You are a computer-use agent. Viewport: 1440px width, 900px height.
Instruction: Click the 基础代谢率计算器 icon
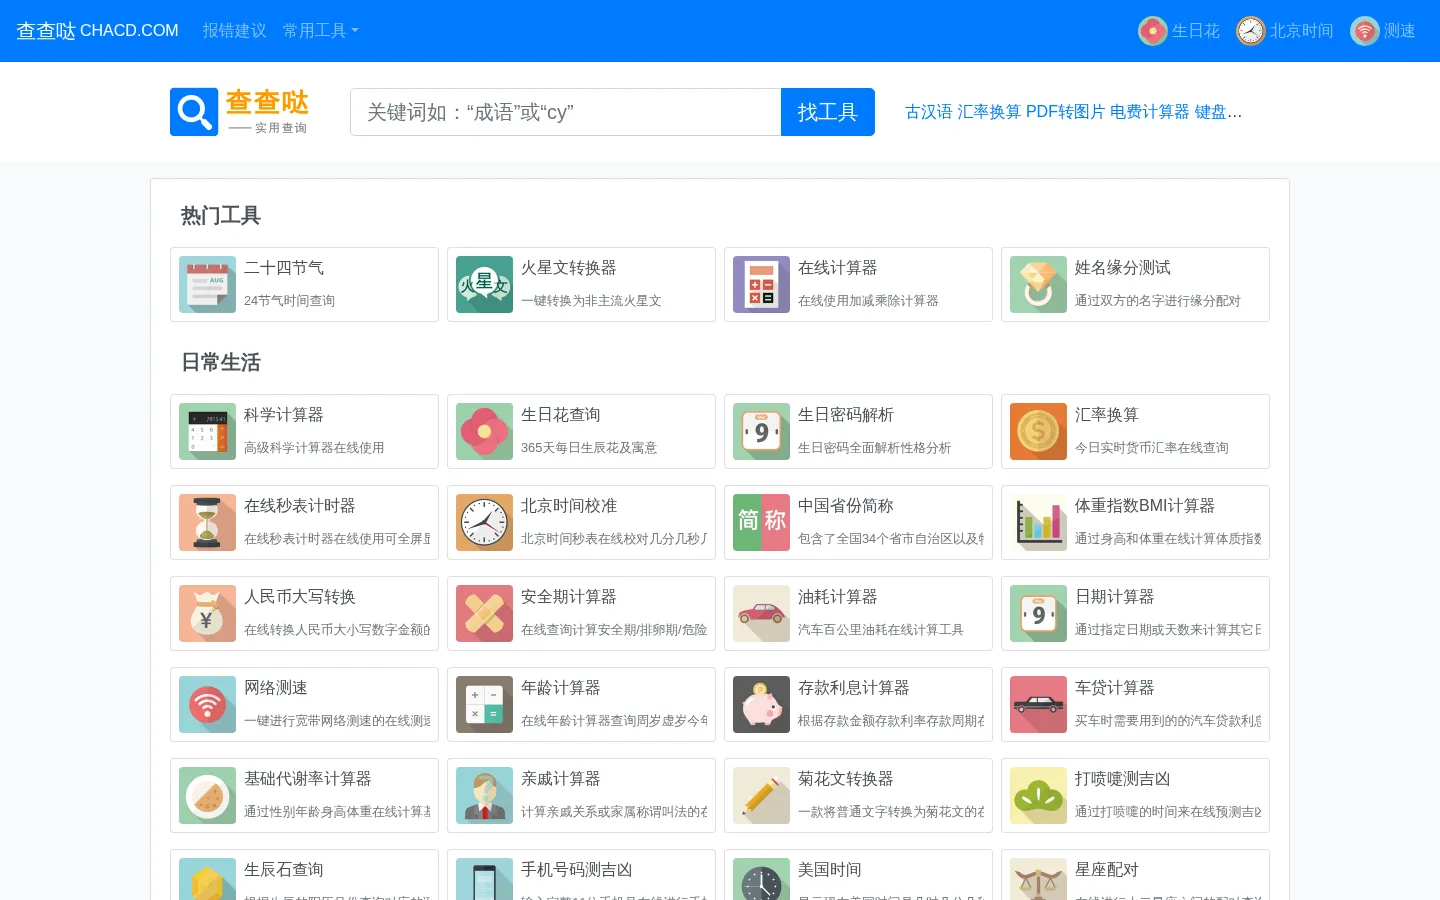tap(208, 796)
